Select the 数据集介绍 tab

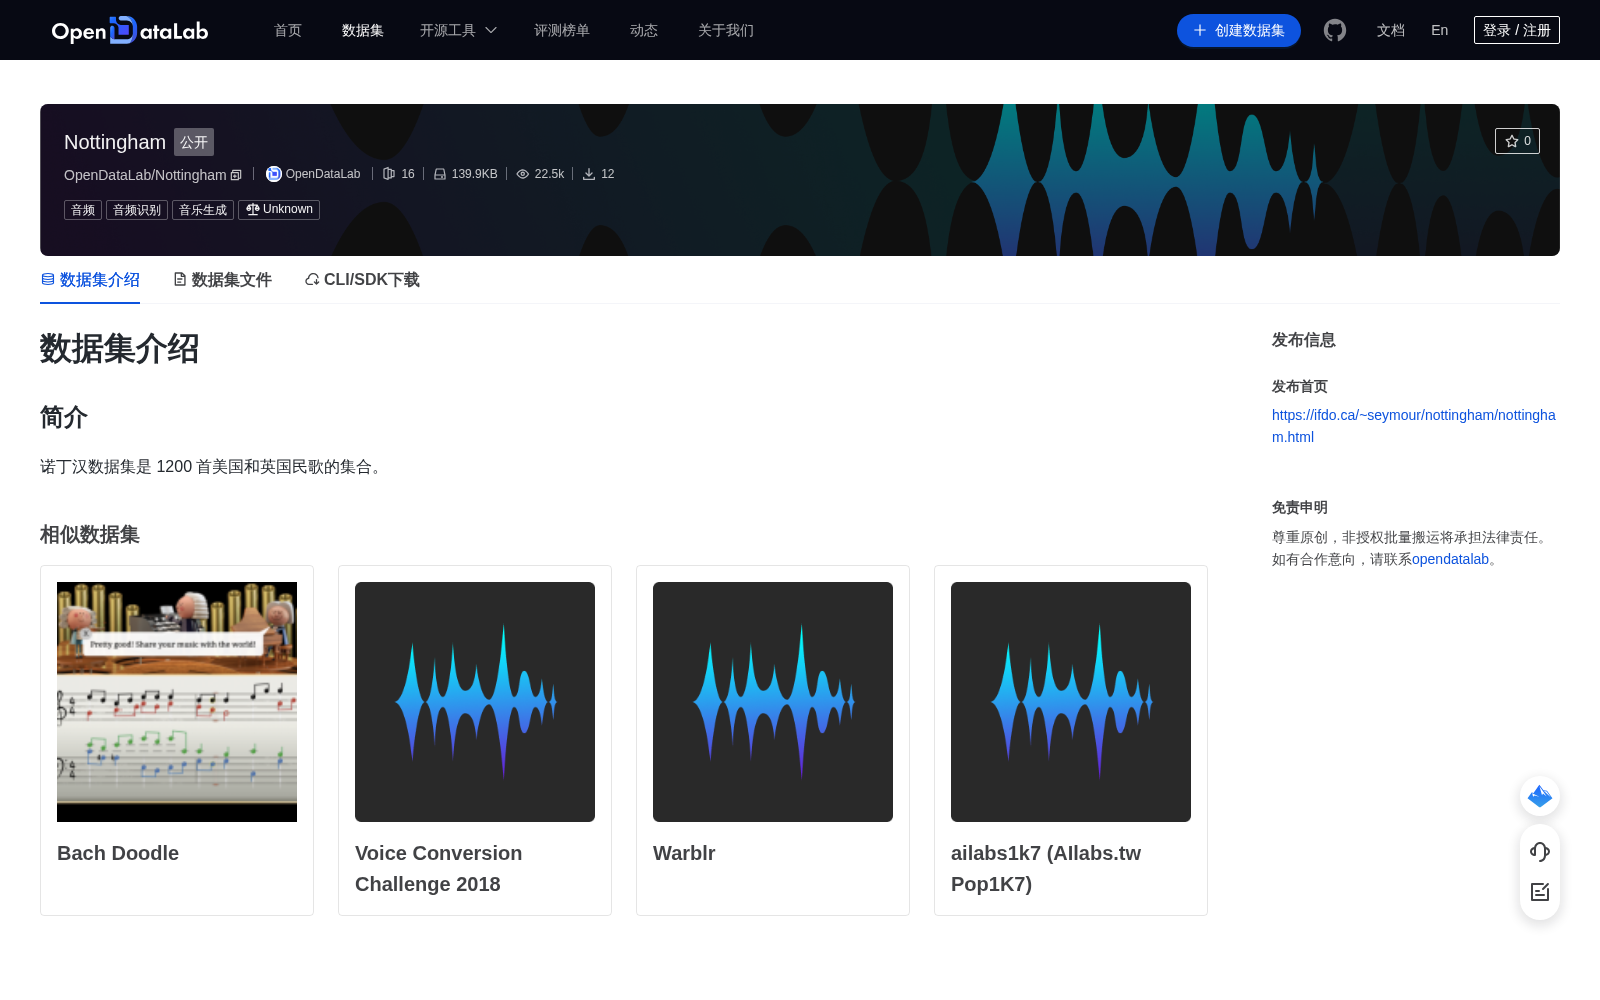pyautogui.click(x=90, y=280)
